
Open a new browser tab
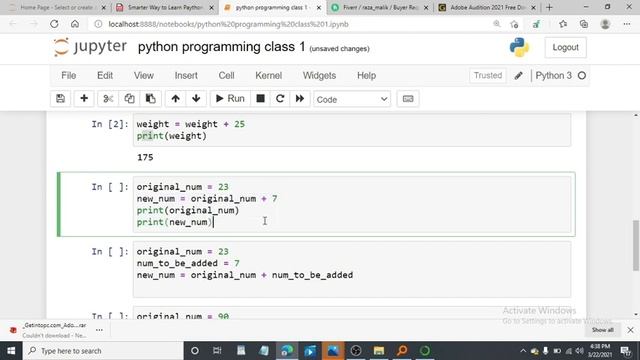549,7
